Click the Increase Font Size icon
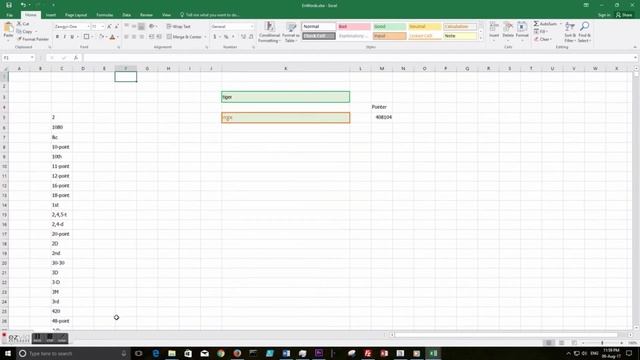This screenshot has height=360, width=640. click(109, 27)
